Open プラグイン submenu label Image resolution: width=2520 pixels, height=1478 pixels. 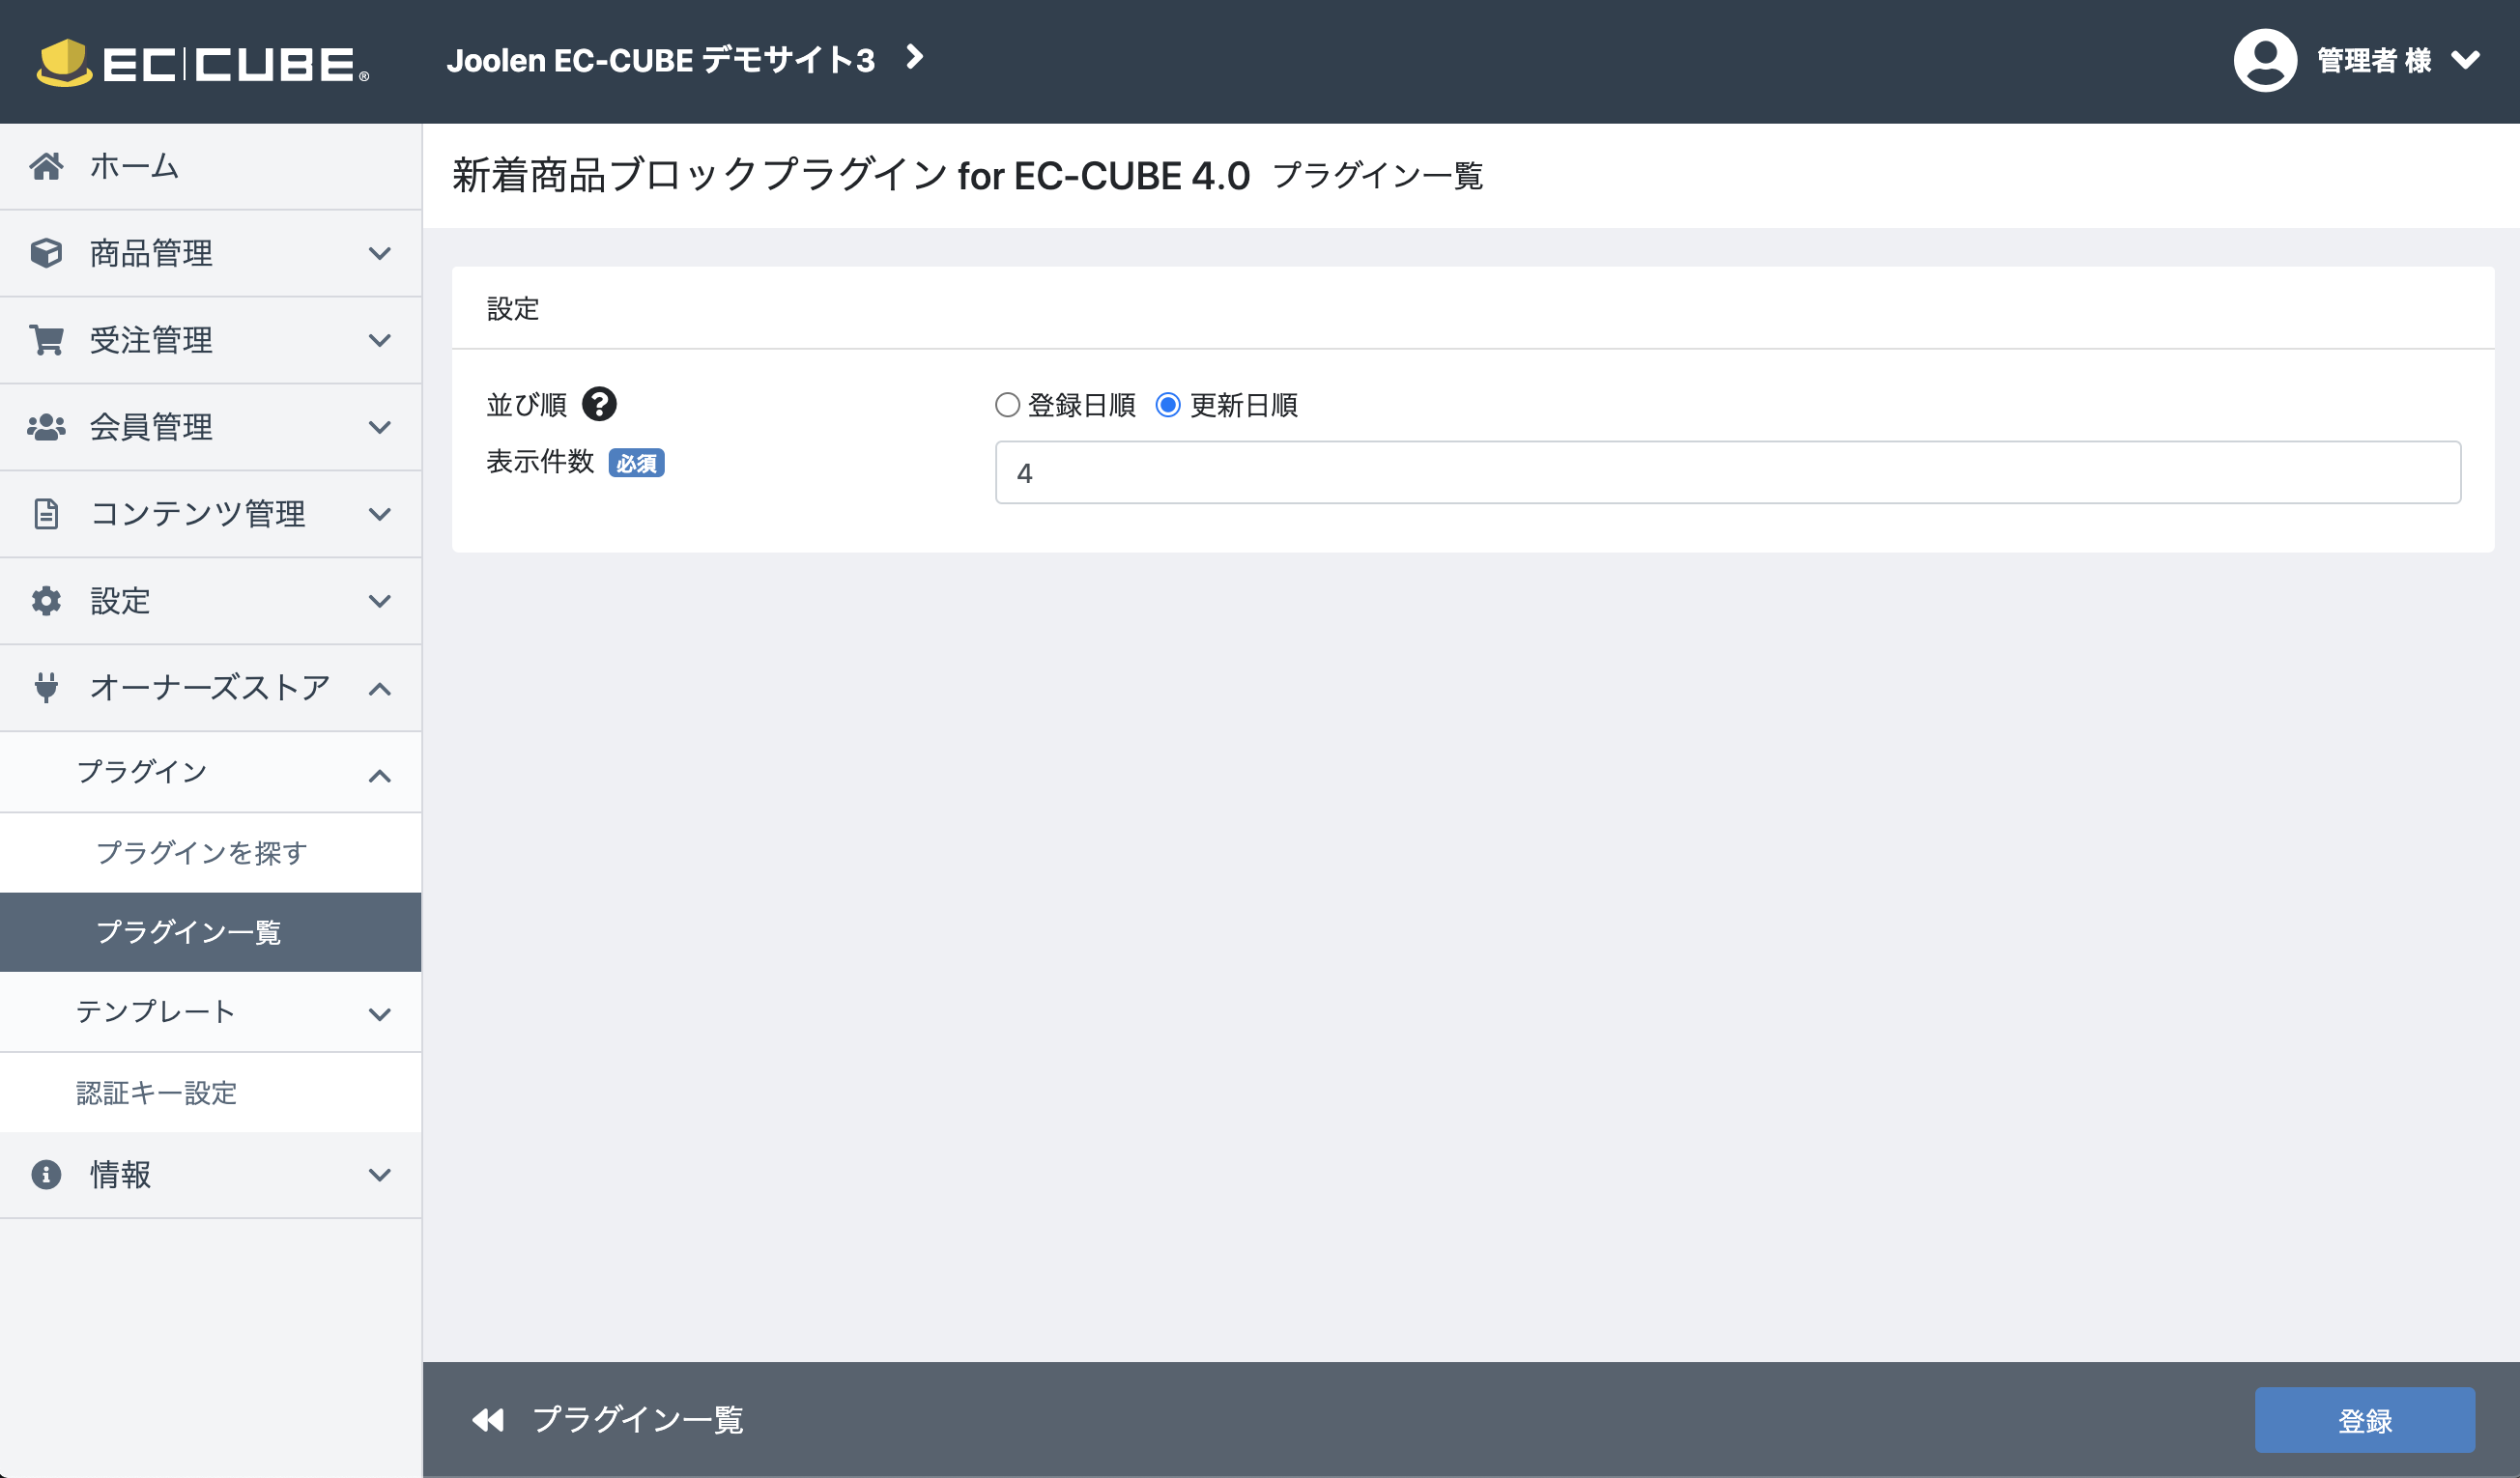coord(142,772)
